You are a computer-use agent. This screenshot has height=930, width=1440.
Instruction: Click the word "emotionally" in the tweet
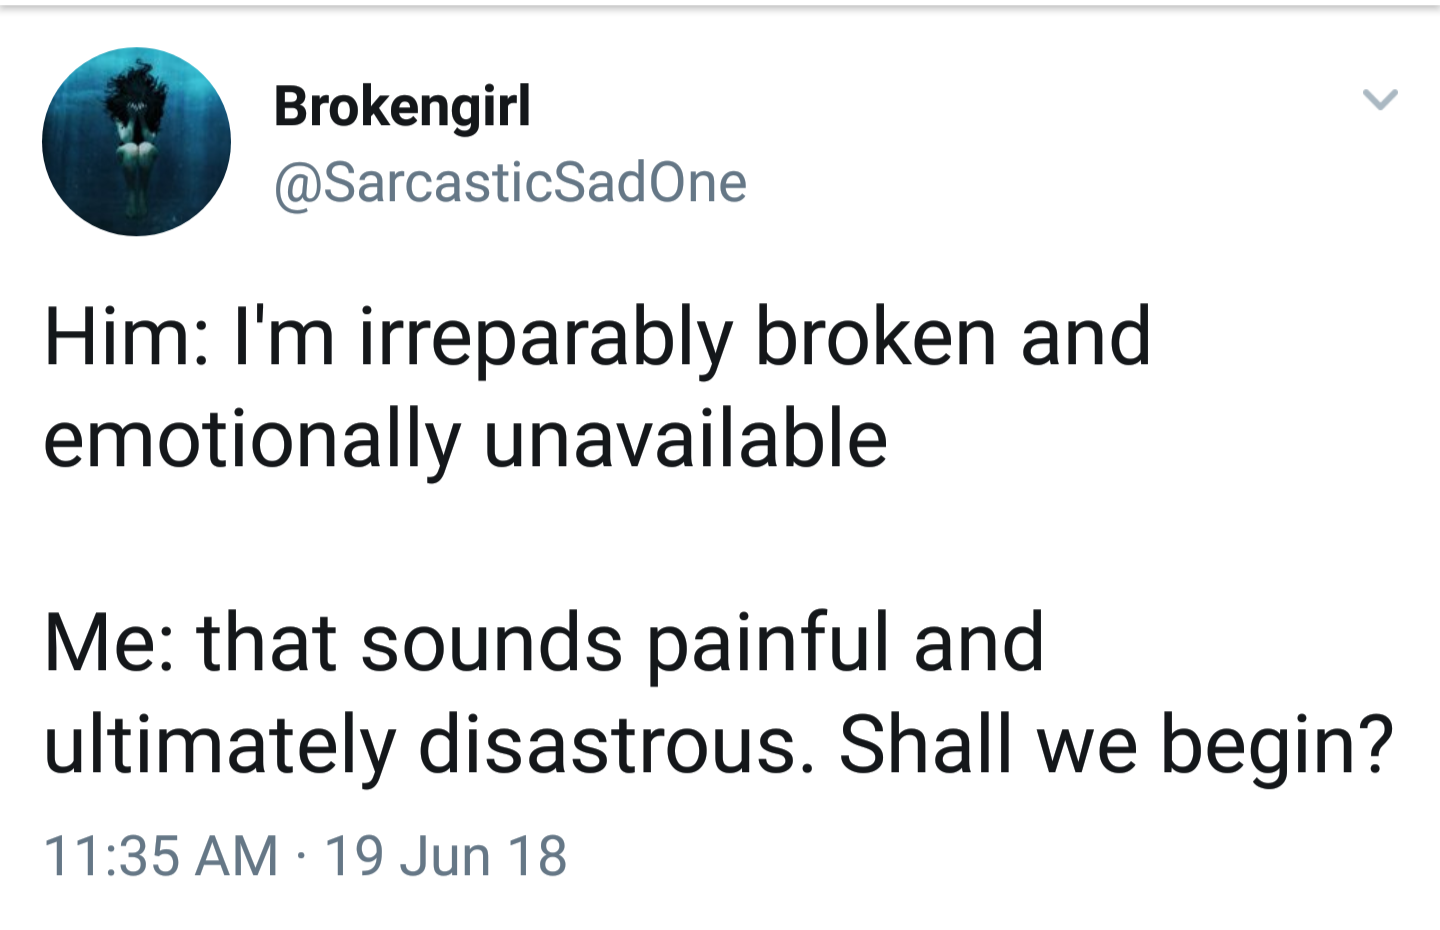(x=252, y=440)
